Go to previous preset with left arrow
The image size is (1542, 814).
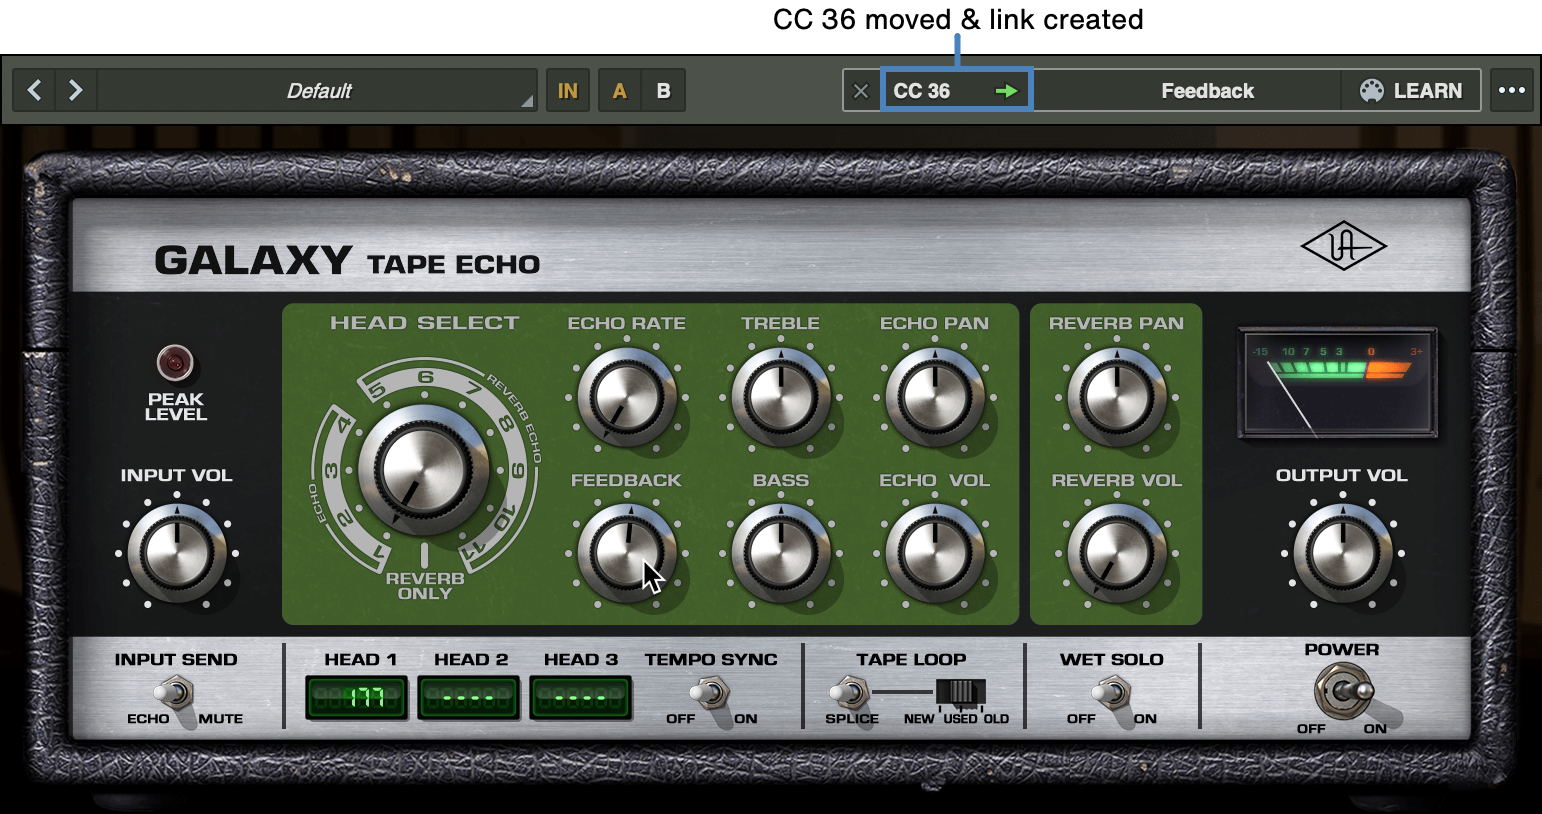(33, 90)
